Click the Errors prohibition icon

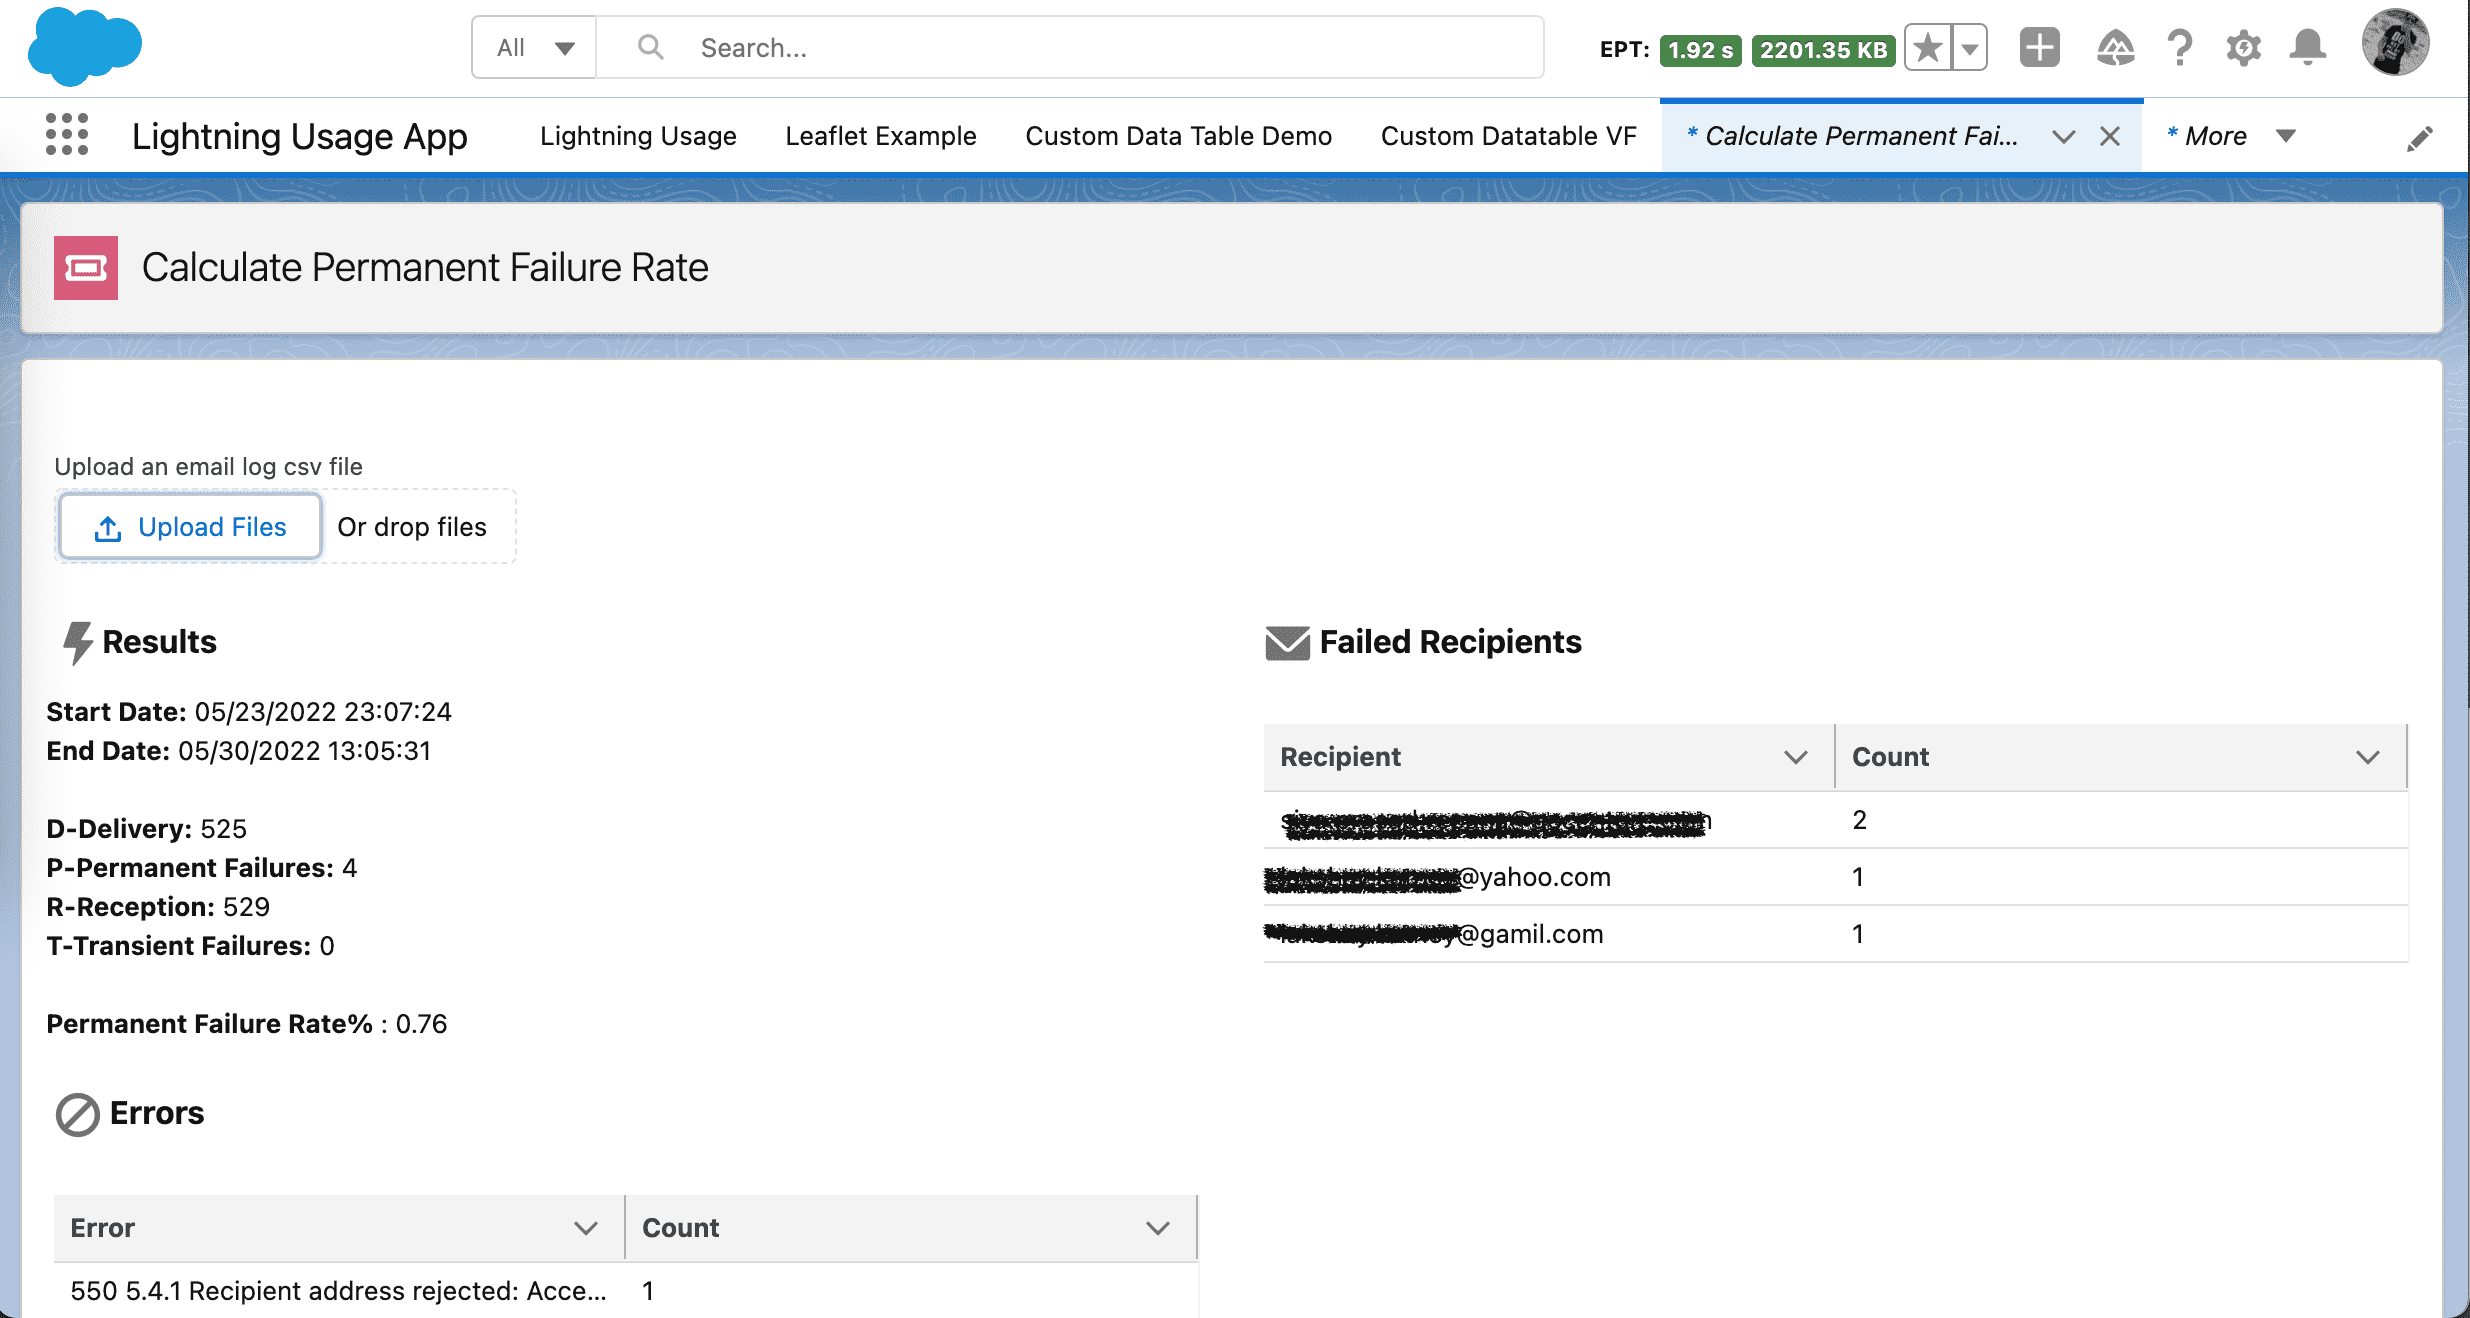pyautogui.click(x=77, y=1114)
